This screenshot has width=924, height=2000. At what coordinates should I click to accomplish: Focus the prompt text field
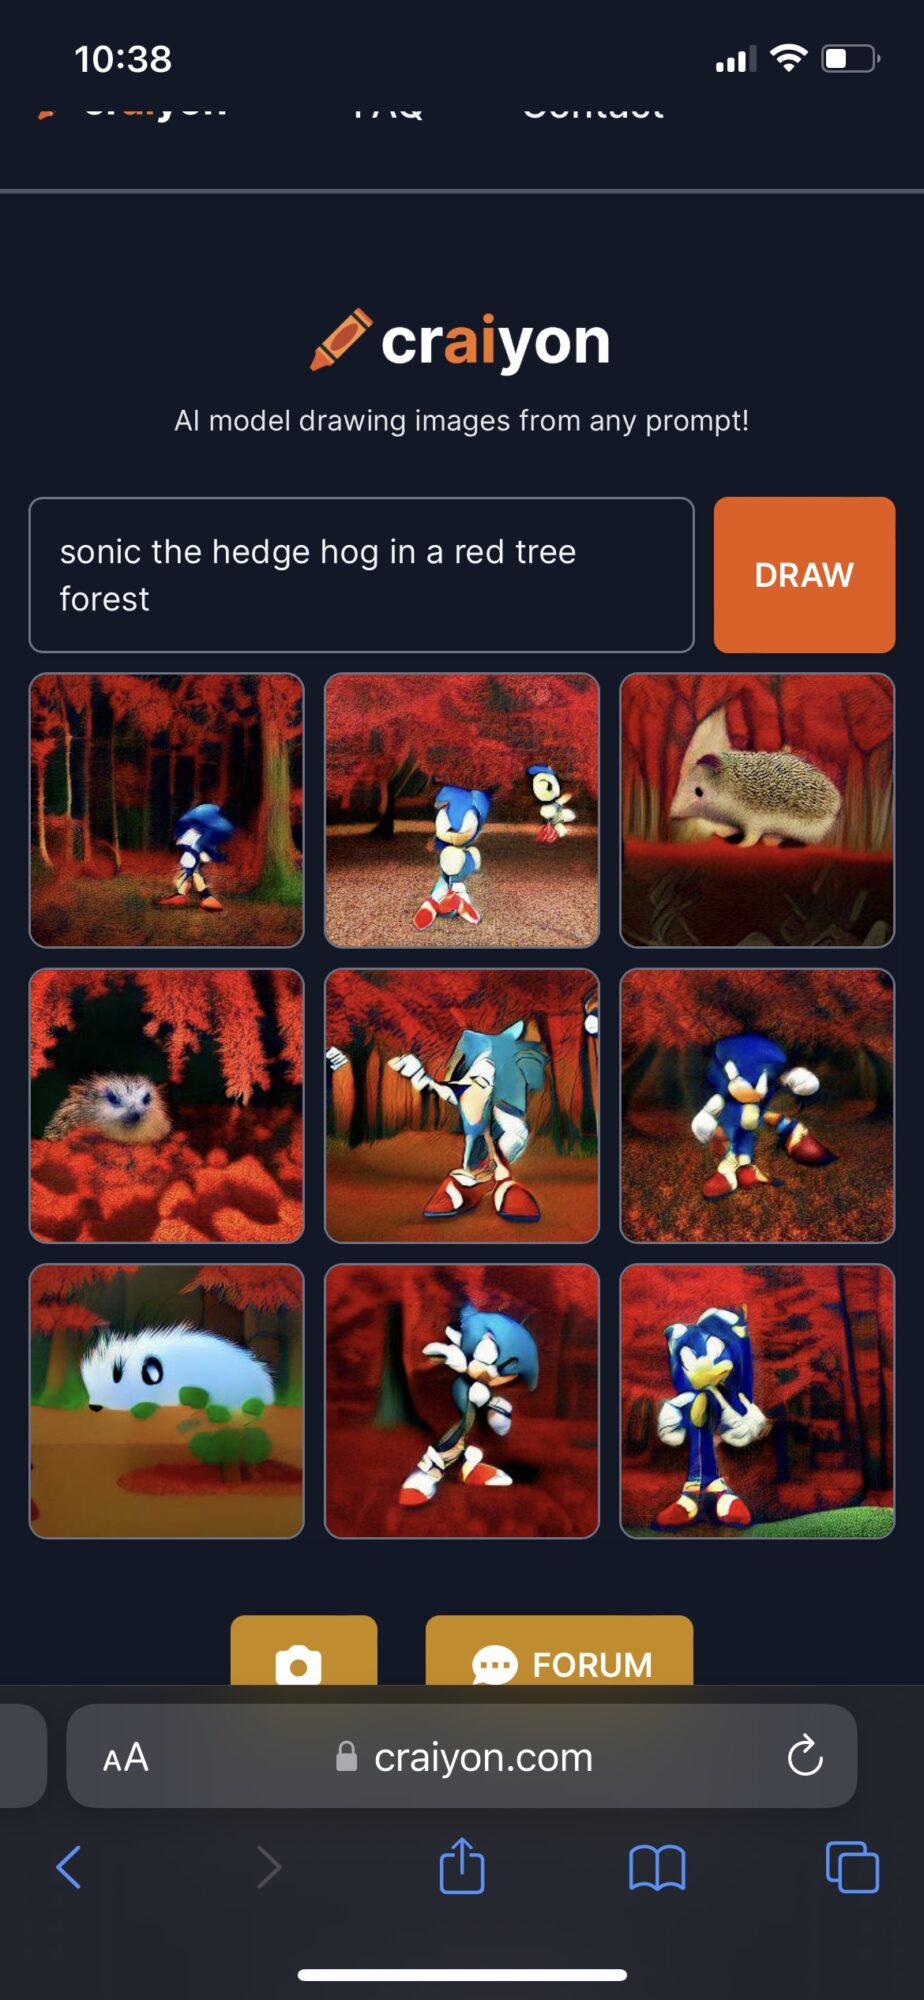tap(362, 575)
